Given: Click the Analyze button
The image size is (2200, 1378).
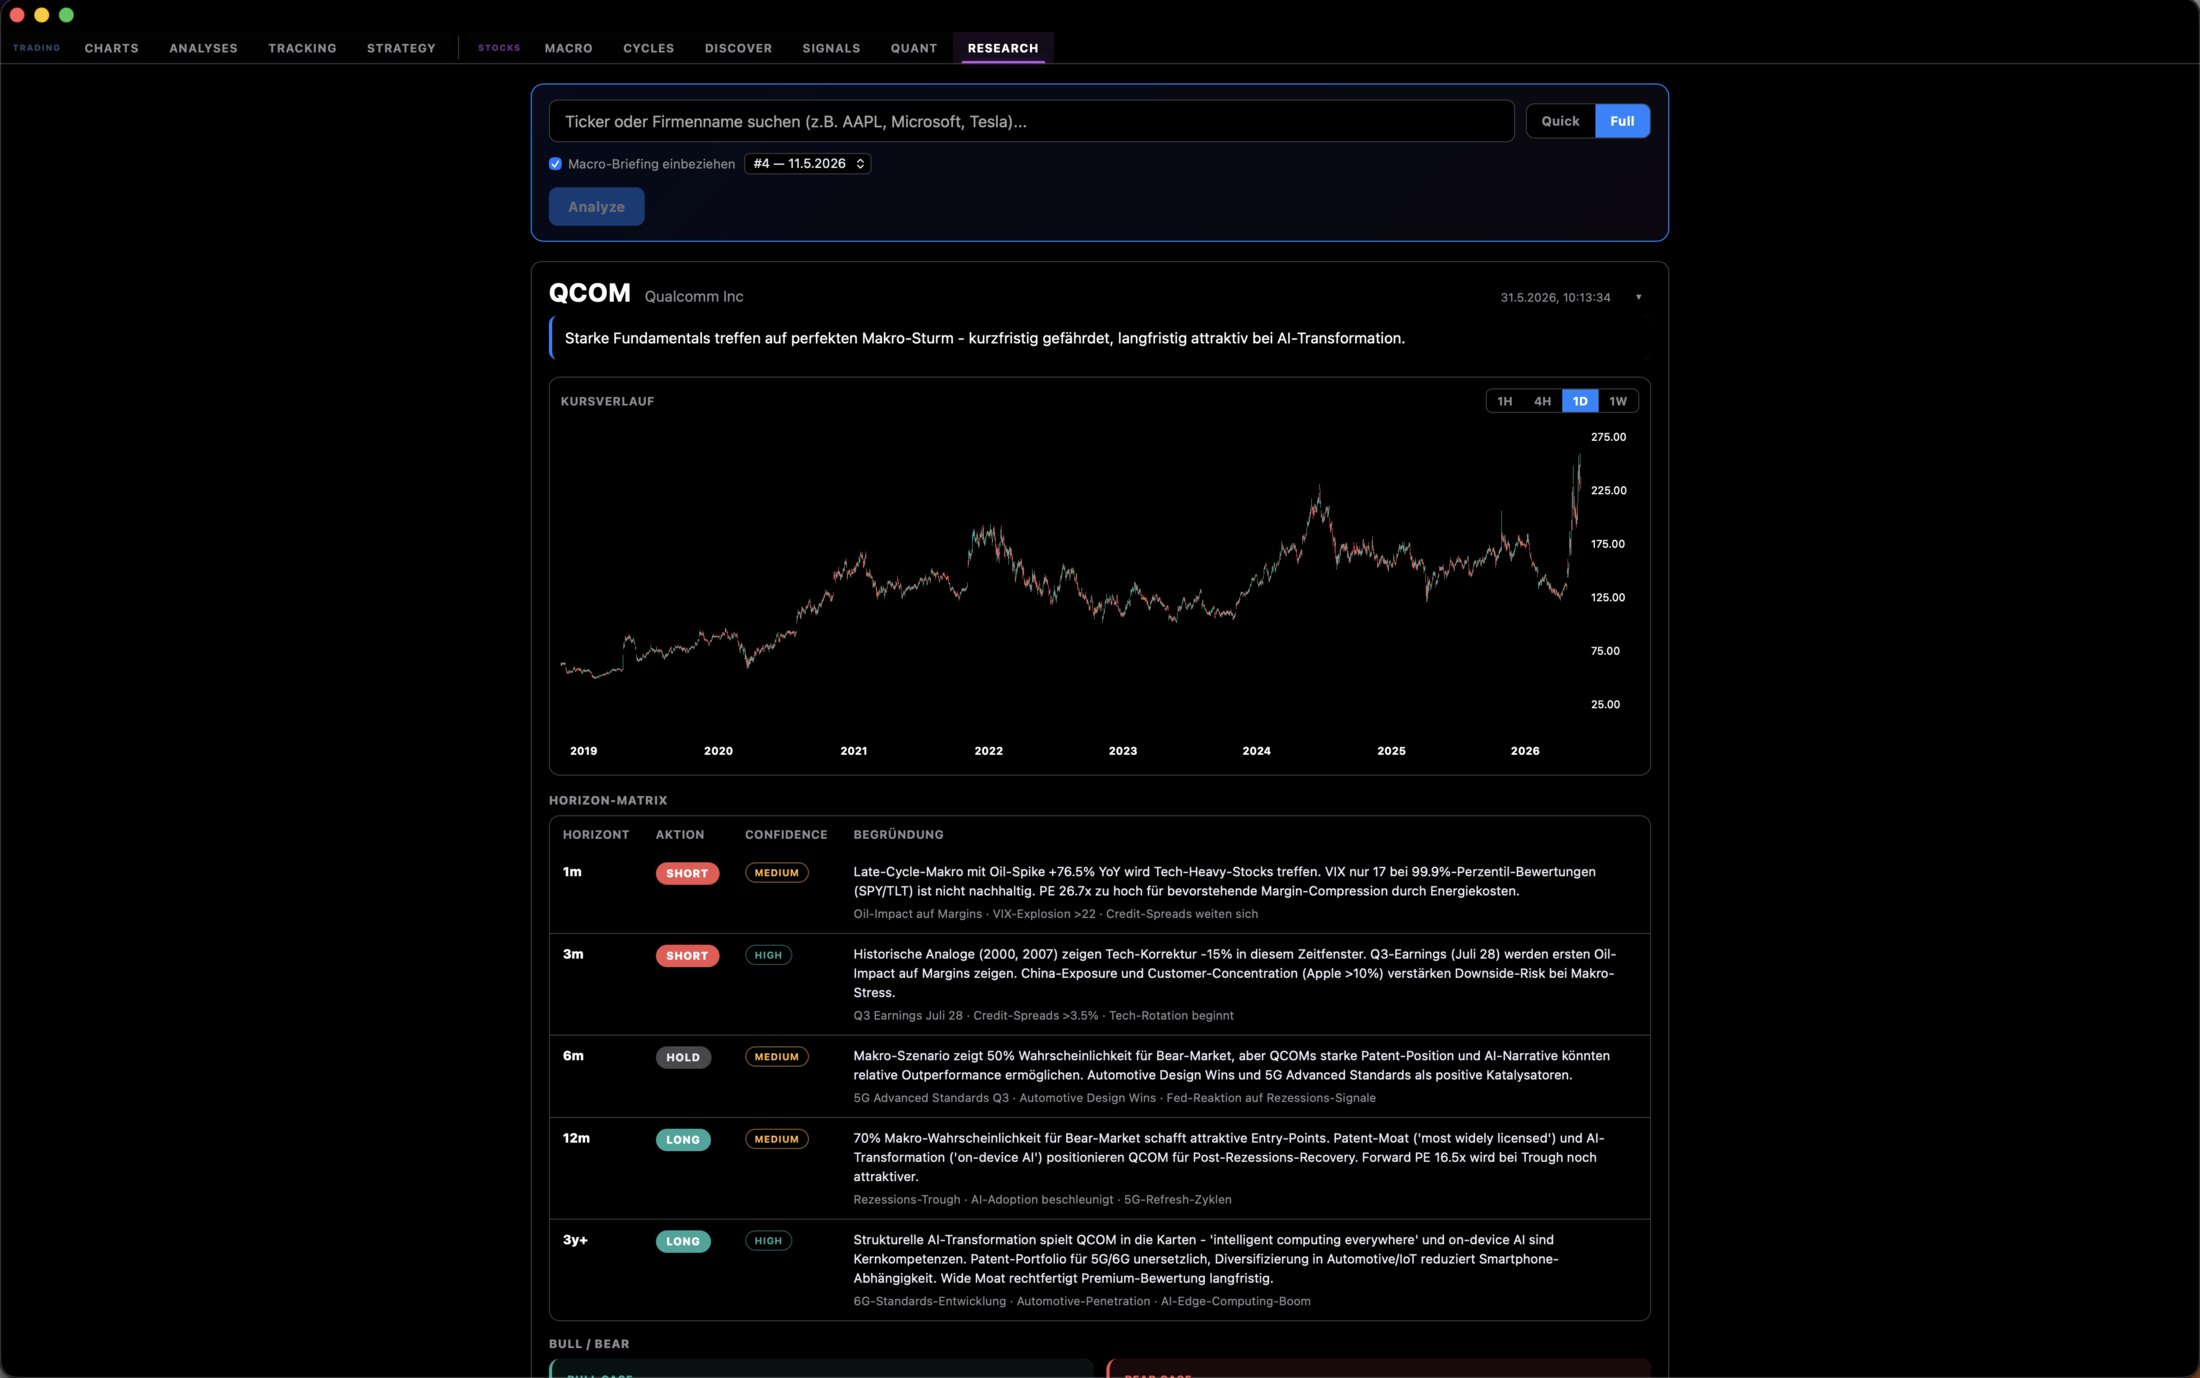Looking at the screenshot, I should [x=596, y=207].
